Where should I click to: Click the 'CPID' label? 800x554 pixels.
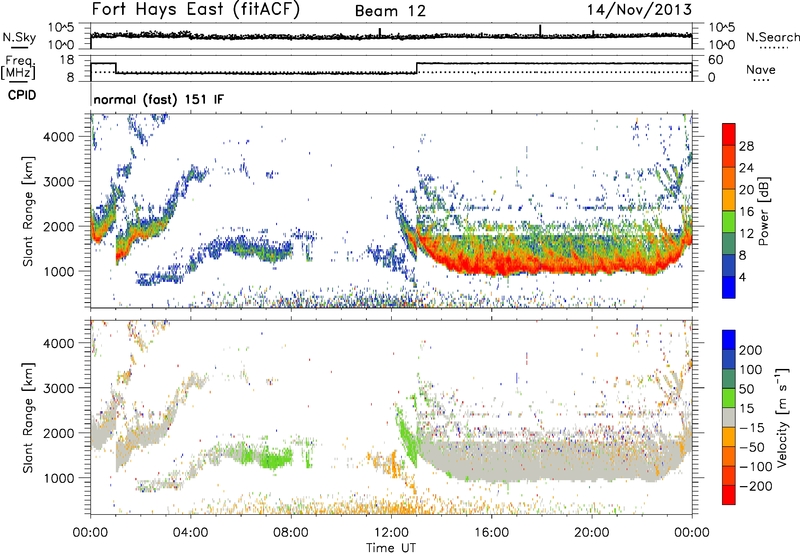22,95
